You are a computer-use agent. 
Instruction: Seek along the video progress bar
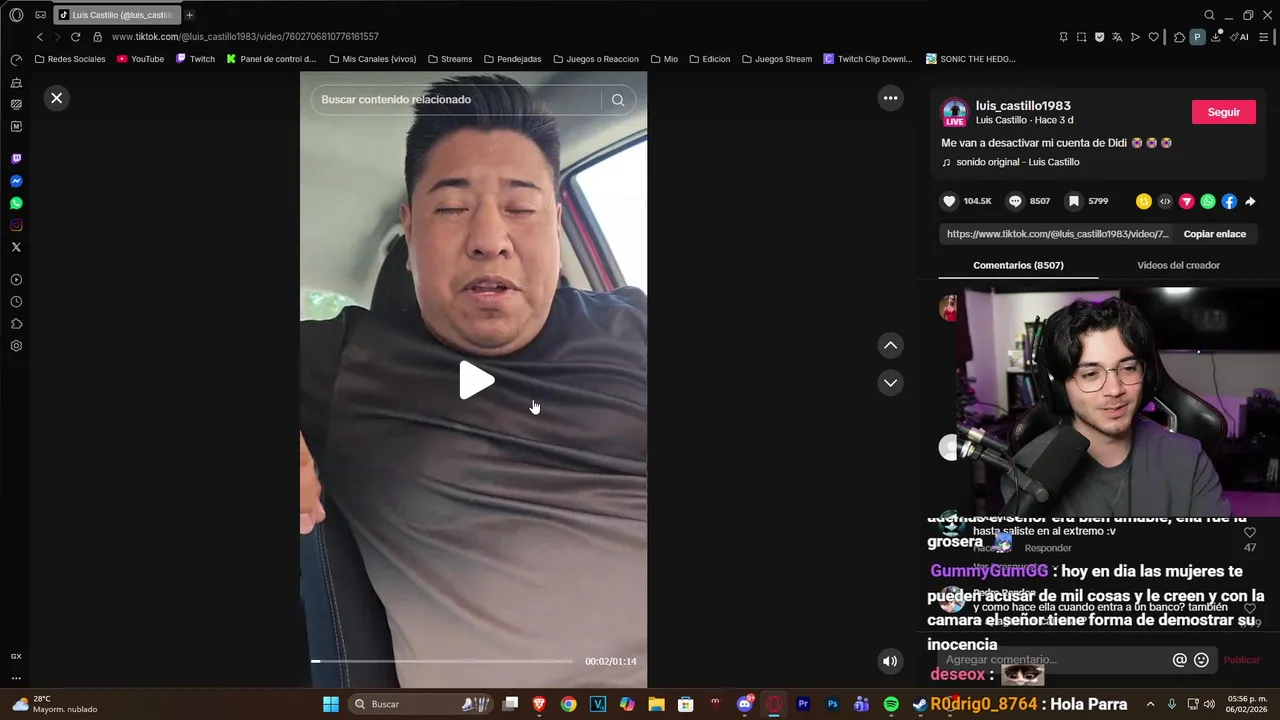click(441, 661)
